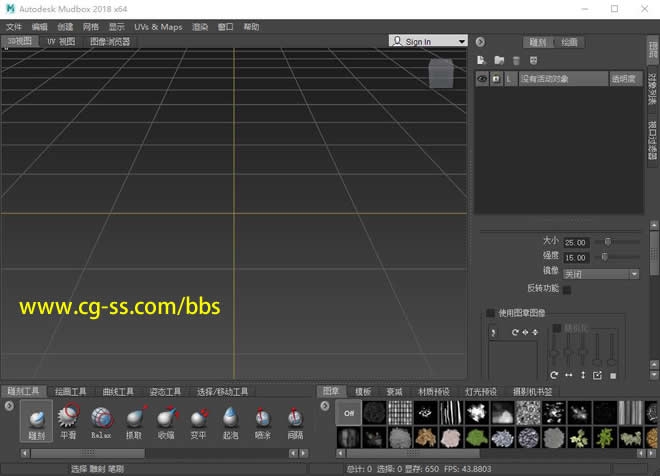Select the 平滑 smooth brush tool

68,419
